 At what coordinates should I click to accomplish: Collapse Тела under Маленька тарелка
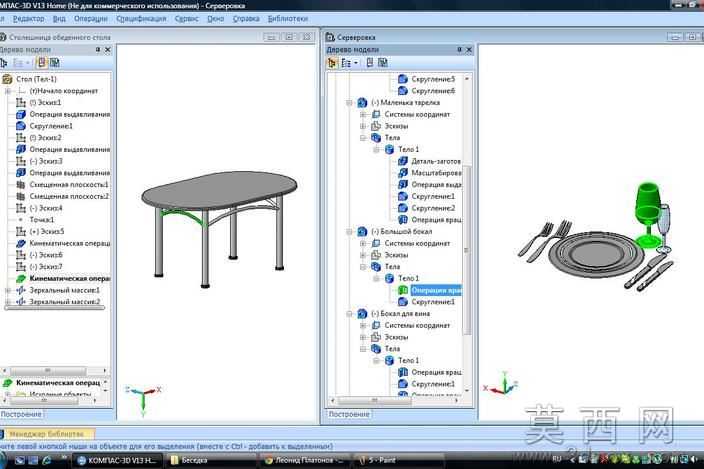click(363, 138)
